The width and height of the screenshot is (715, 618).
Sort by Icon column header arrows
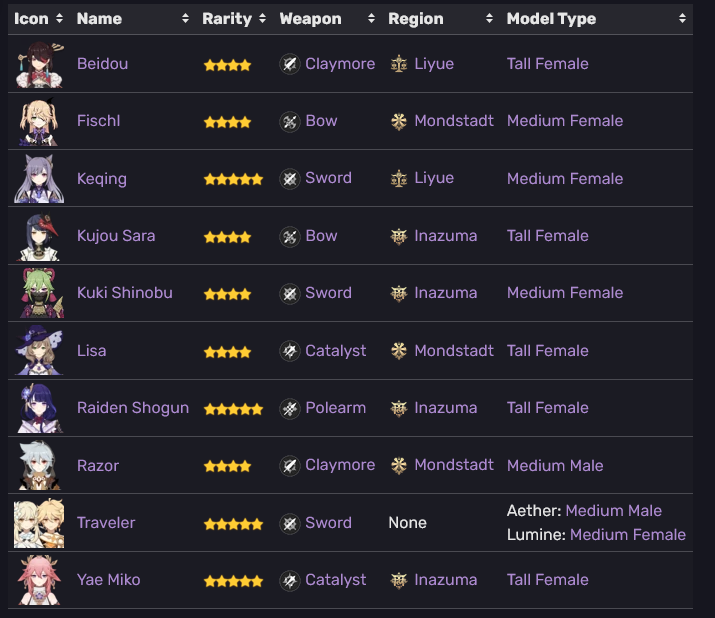[59, 18]
